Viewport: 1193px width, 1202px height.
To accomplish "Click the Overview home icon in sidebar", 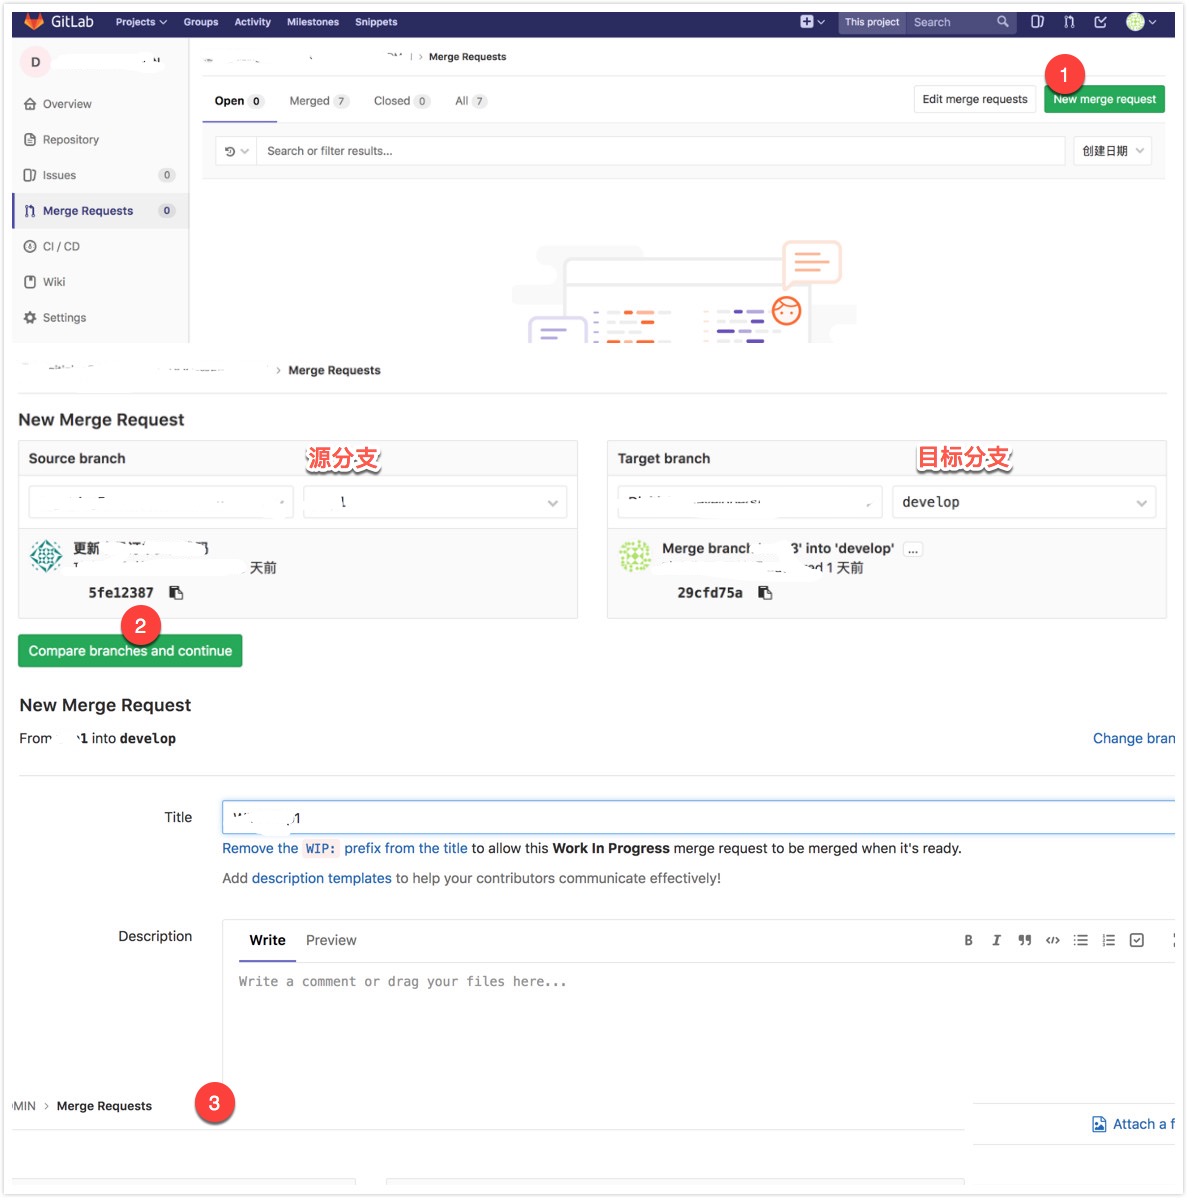I will tap(30, 104).
